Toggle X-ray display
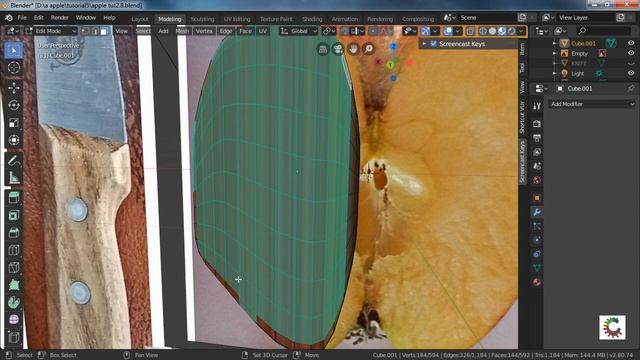The width and height of the screenshot is (640, 360). (x=470, y=31)
